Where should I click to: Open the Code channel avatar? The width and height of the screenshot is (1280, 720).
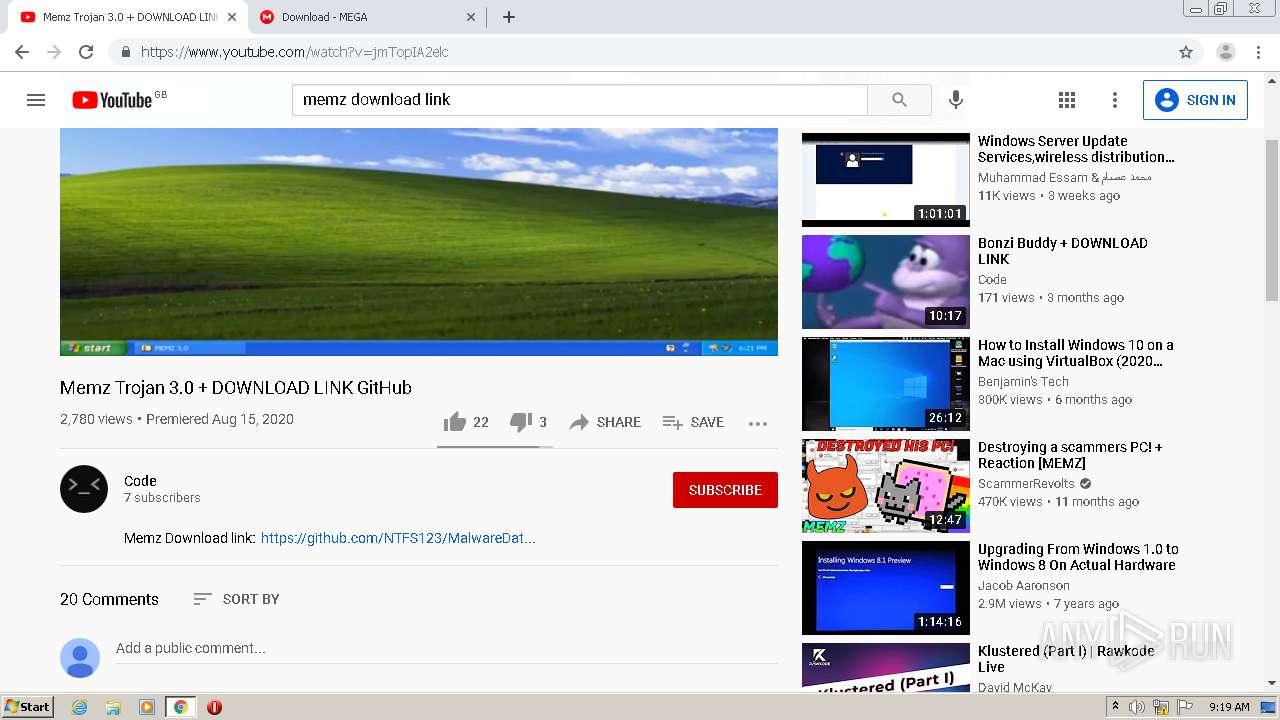[x=84, y=489]
